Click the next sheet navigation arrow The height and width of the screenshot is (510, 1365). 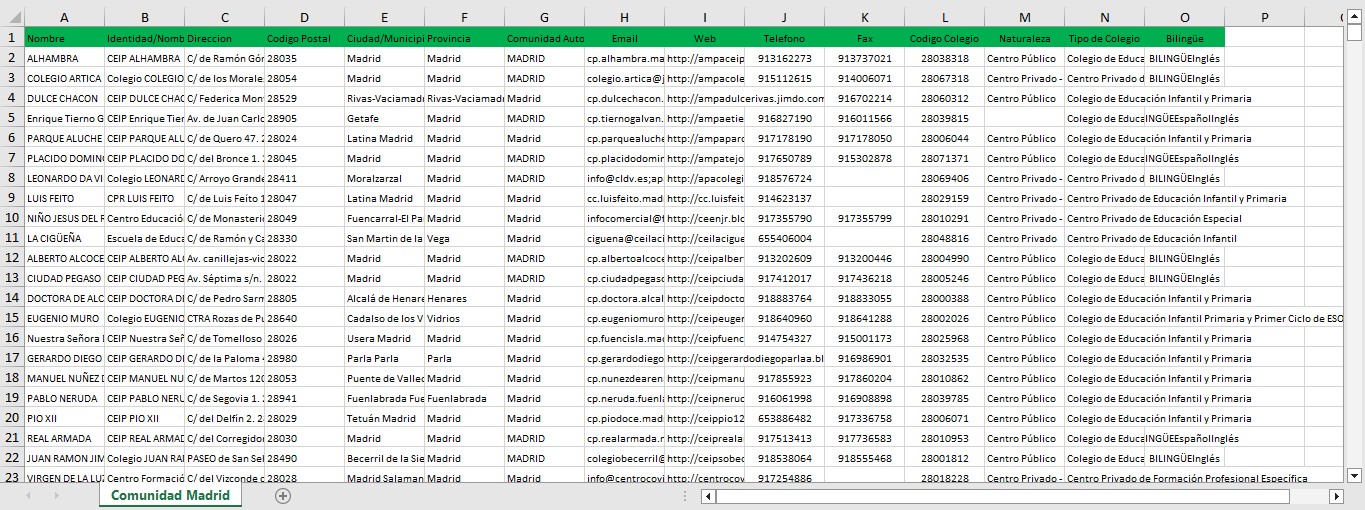point(55,496)
